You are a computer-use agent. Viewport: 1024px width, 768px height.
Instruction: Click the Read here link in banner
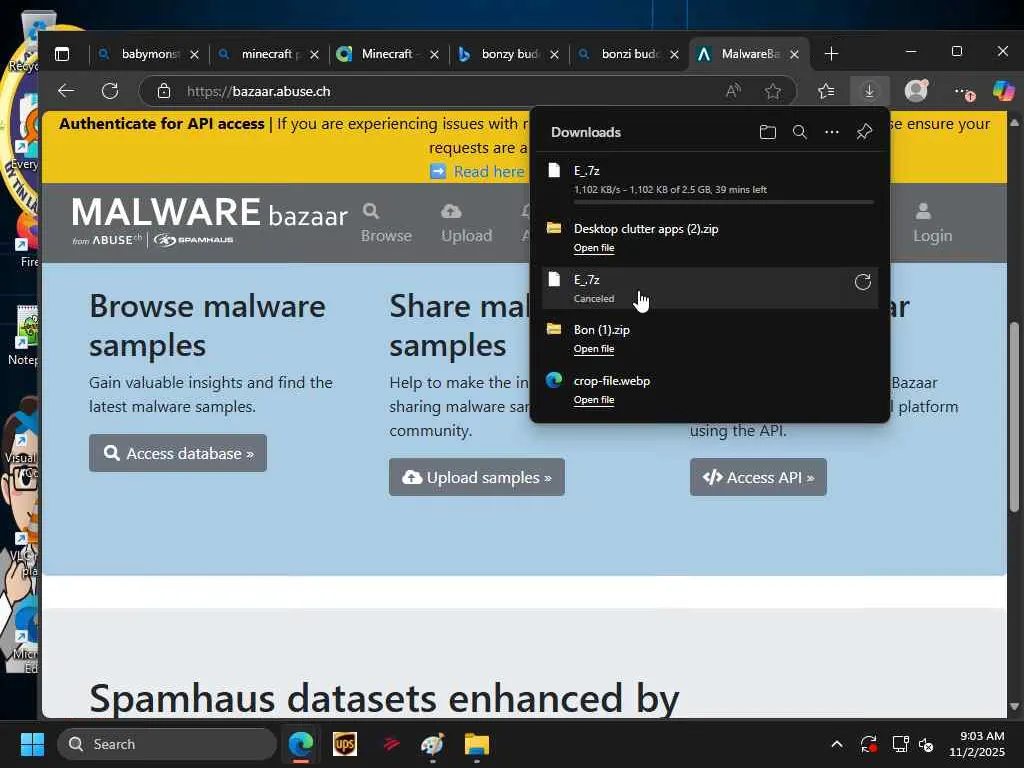pyautogui.click(x=488, y=172)
